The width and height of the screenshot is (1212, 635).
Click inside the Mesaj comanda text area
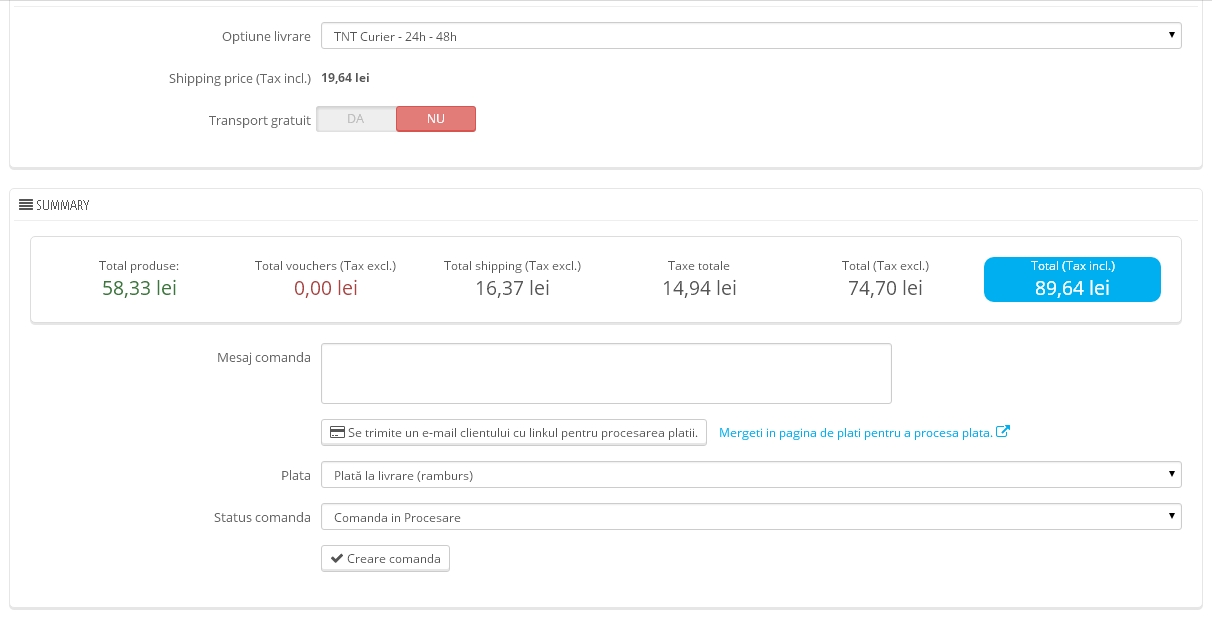[605, 374]
